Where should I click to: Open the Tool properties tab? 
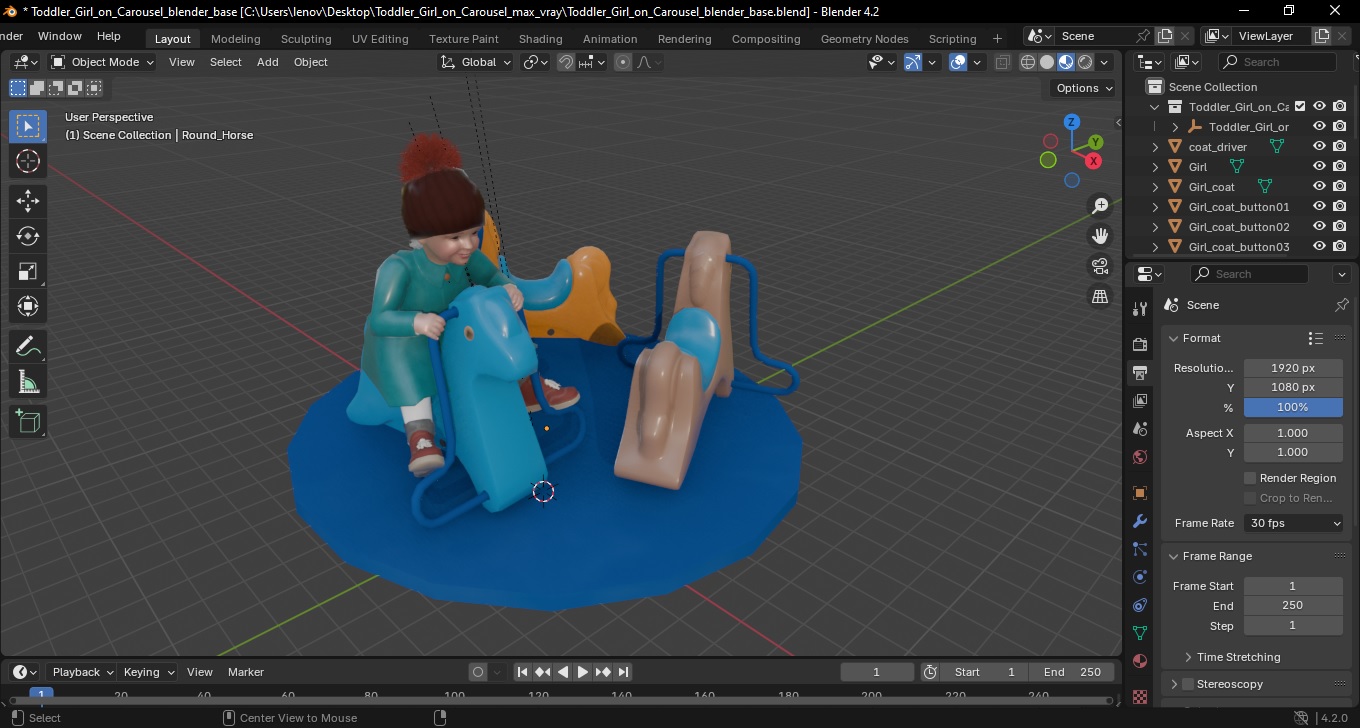click(x=1139, y=308)
